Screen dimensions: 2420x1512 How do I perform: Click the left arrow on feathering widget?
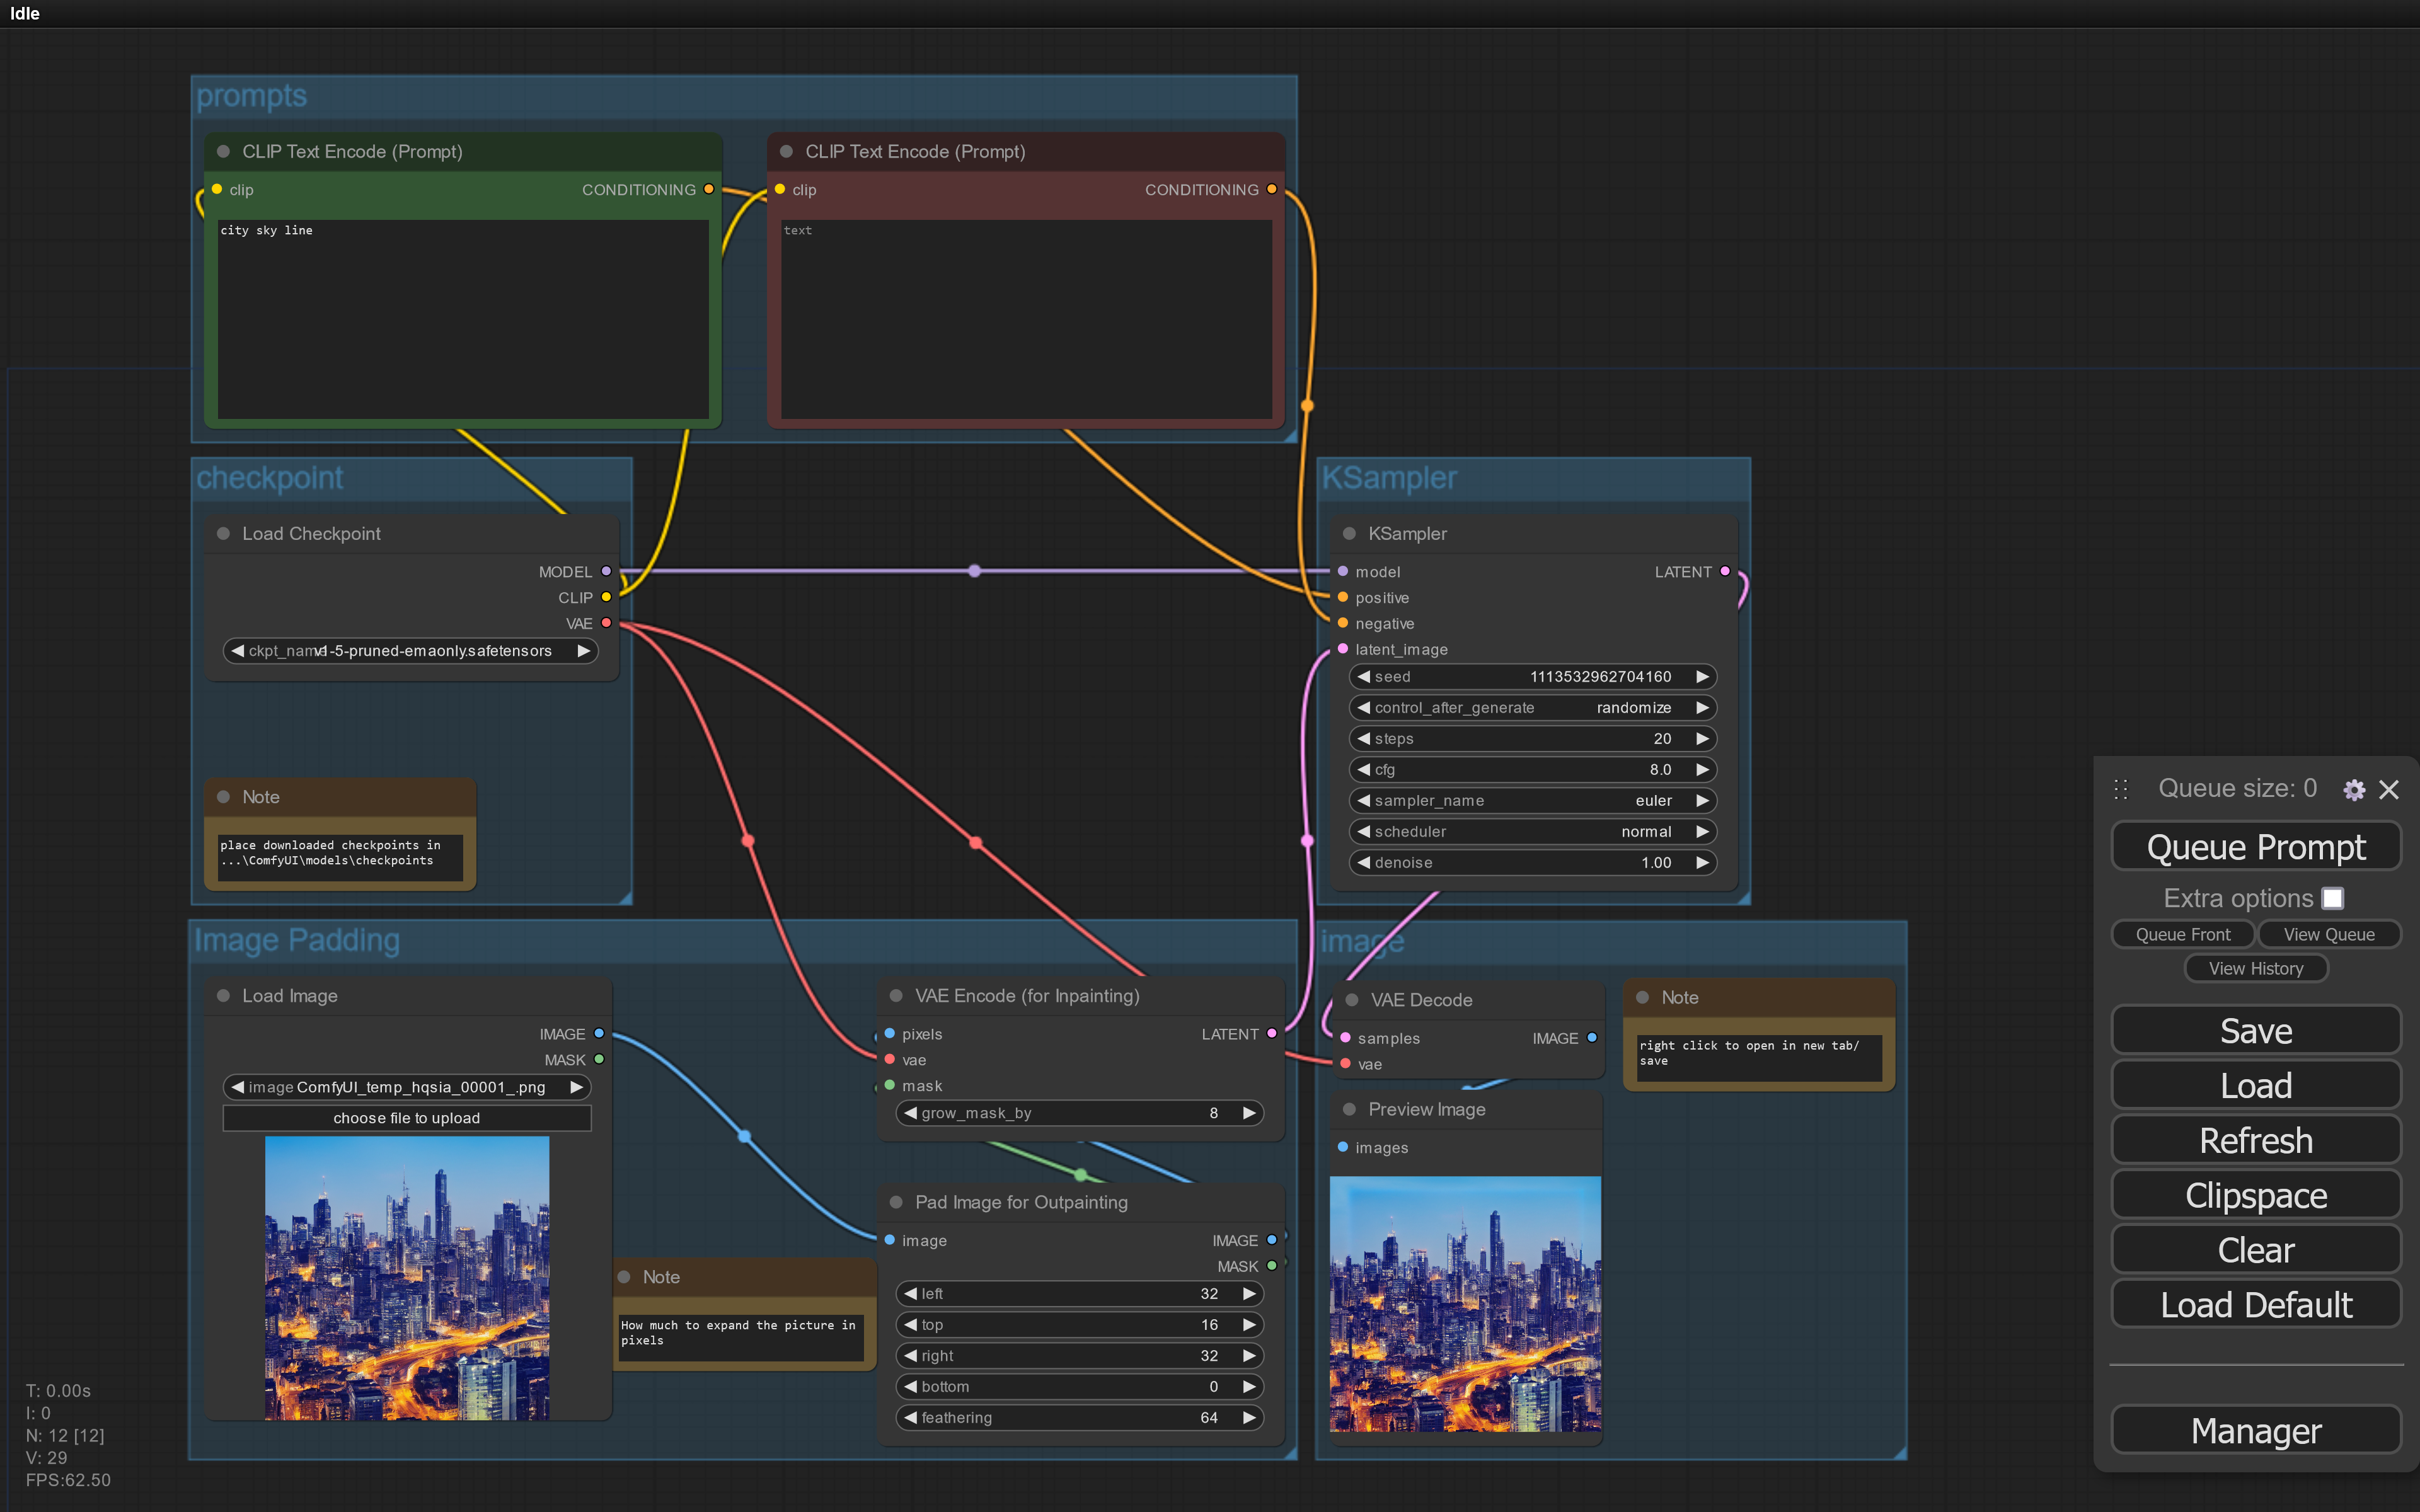point(910,1417)
